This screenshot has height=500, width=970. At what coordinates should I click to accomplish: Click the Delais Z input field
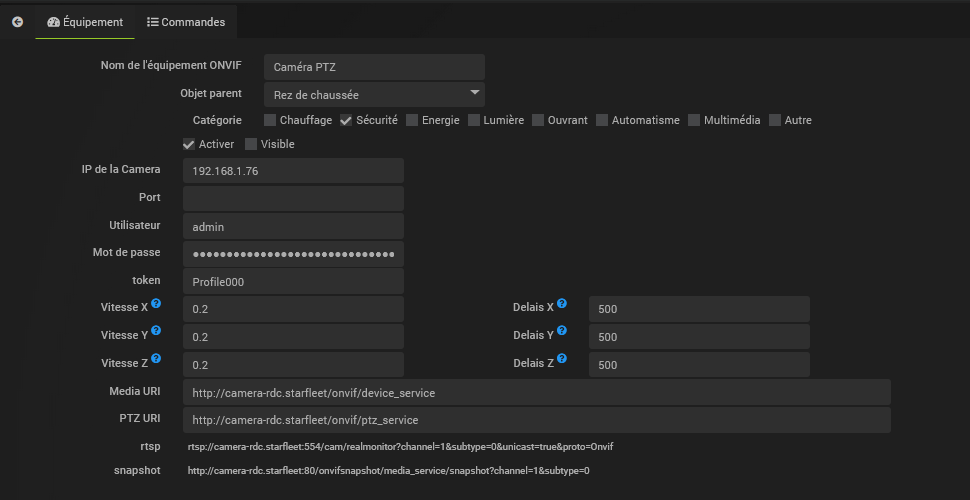tap(699, 364)
